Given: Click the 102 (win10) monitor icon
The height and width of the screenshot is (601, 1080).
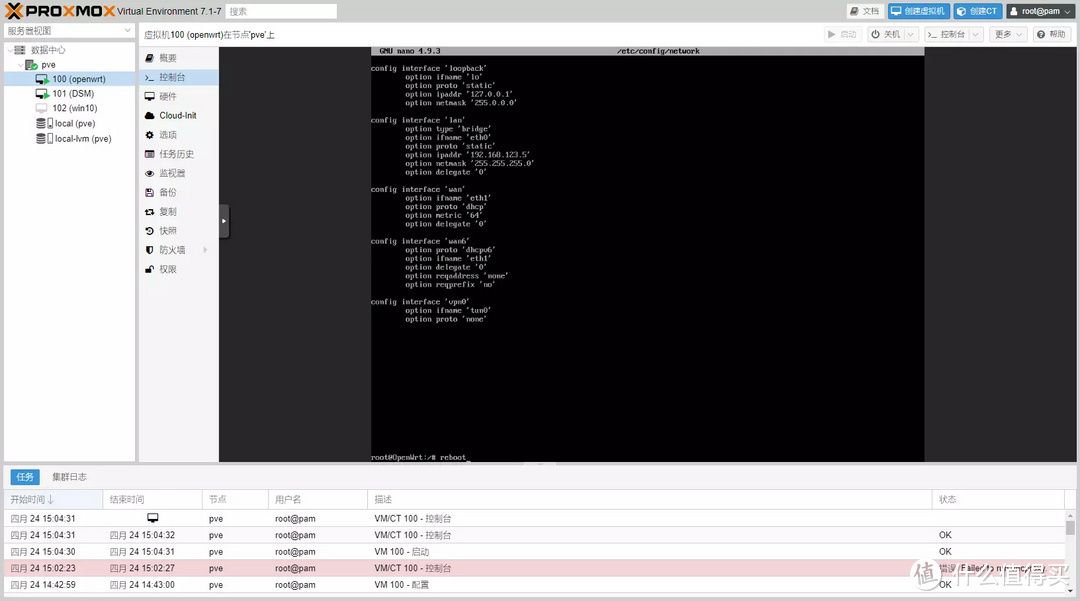Looking at the screenshot, I should click(x=41, y=108).
